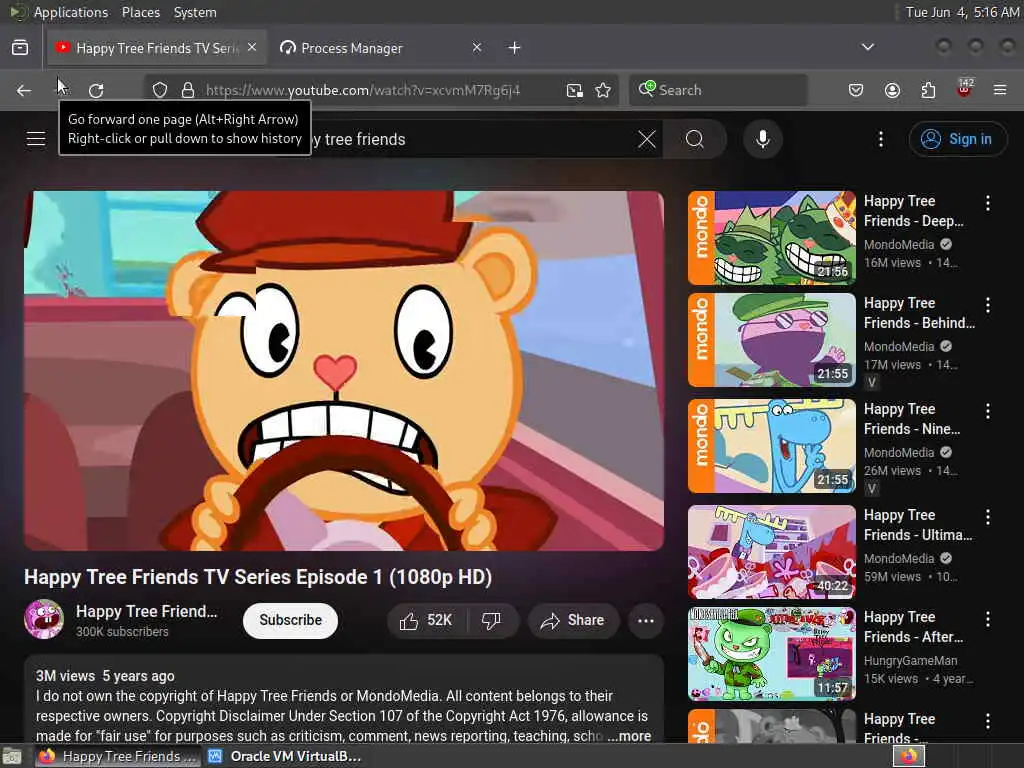Play Happy Tree Friends - Behind thumbnail

pyautogui.click(x=772, y=340)
